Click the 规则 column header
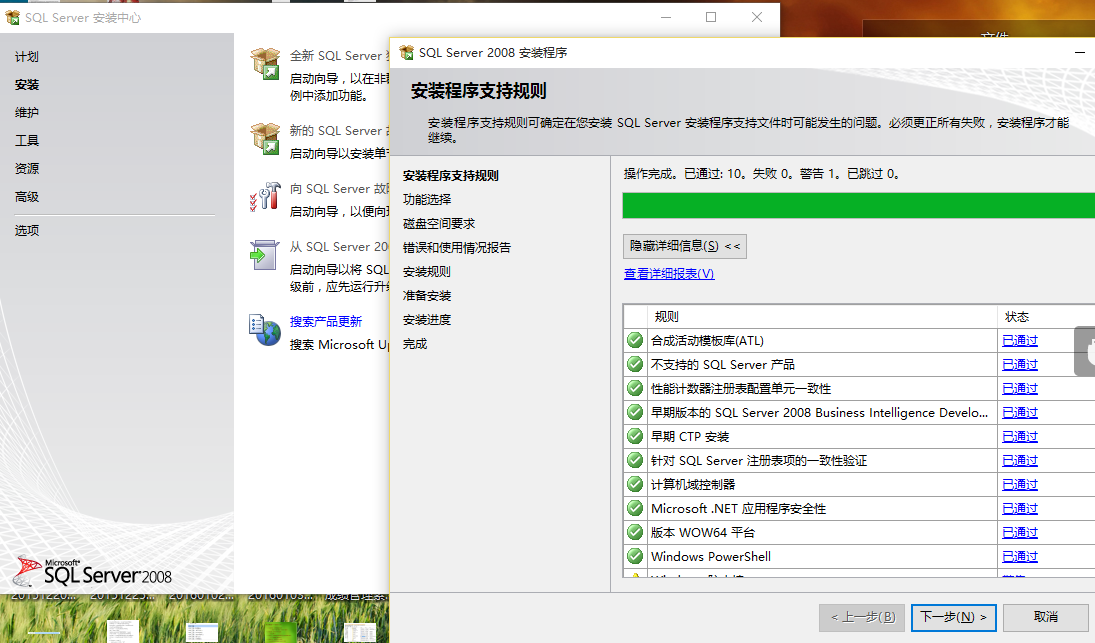1095x643 pixels. [822, 316]
